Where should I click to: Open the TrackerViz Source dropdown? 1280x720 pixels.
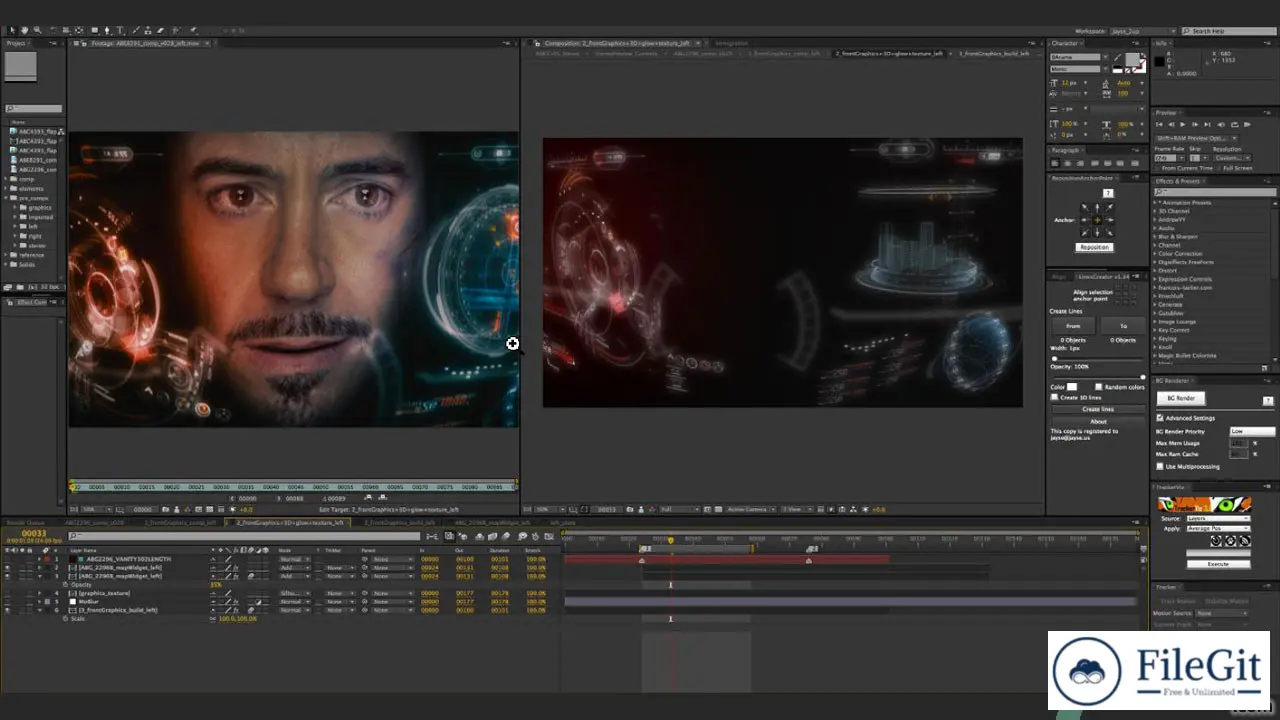[x=1218, y=519]
